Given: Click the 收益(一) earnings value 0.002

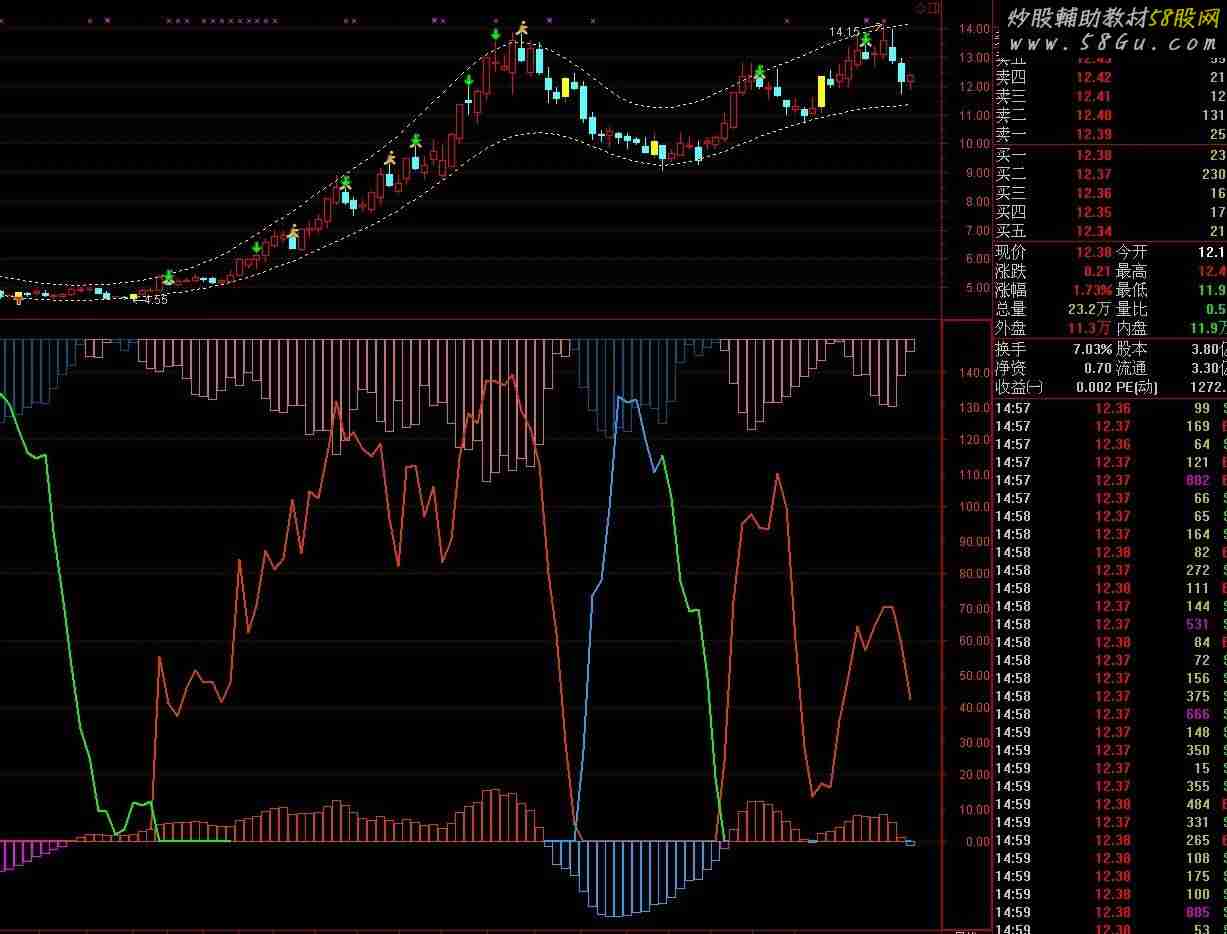Looking at the screenshot, I should pos(1094,388).
